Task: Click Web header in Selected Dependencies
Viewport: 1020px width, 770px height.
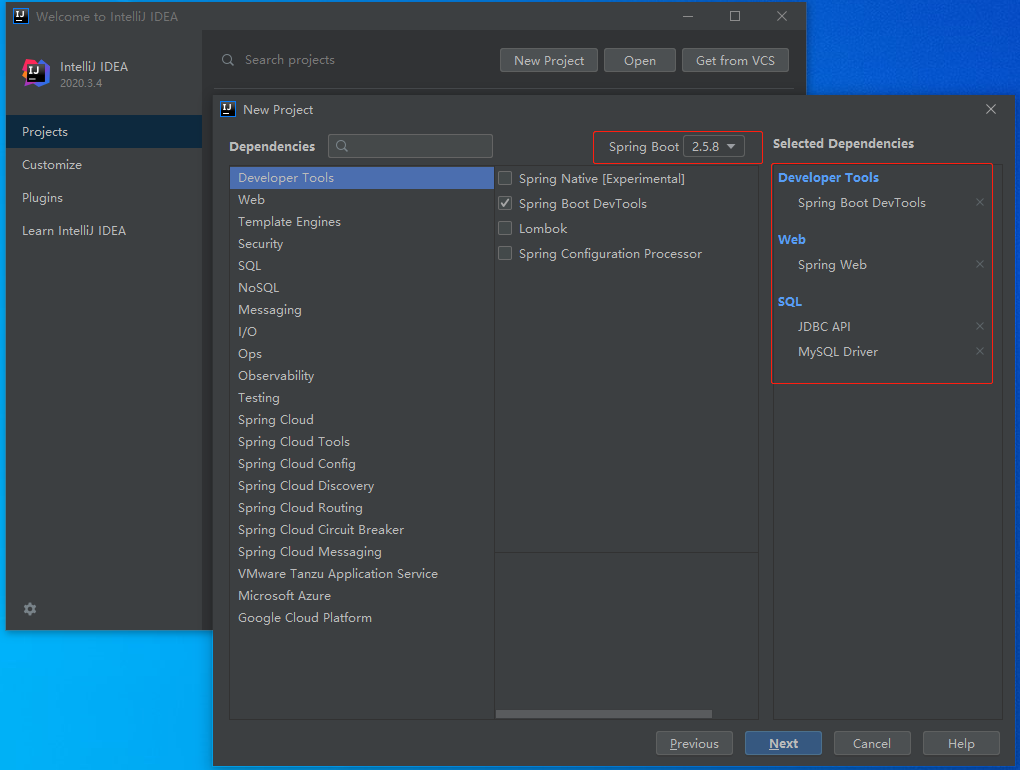Action: pos(792,239)
